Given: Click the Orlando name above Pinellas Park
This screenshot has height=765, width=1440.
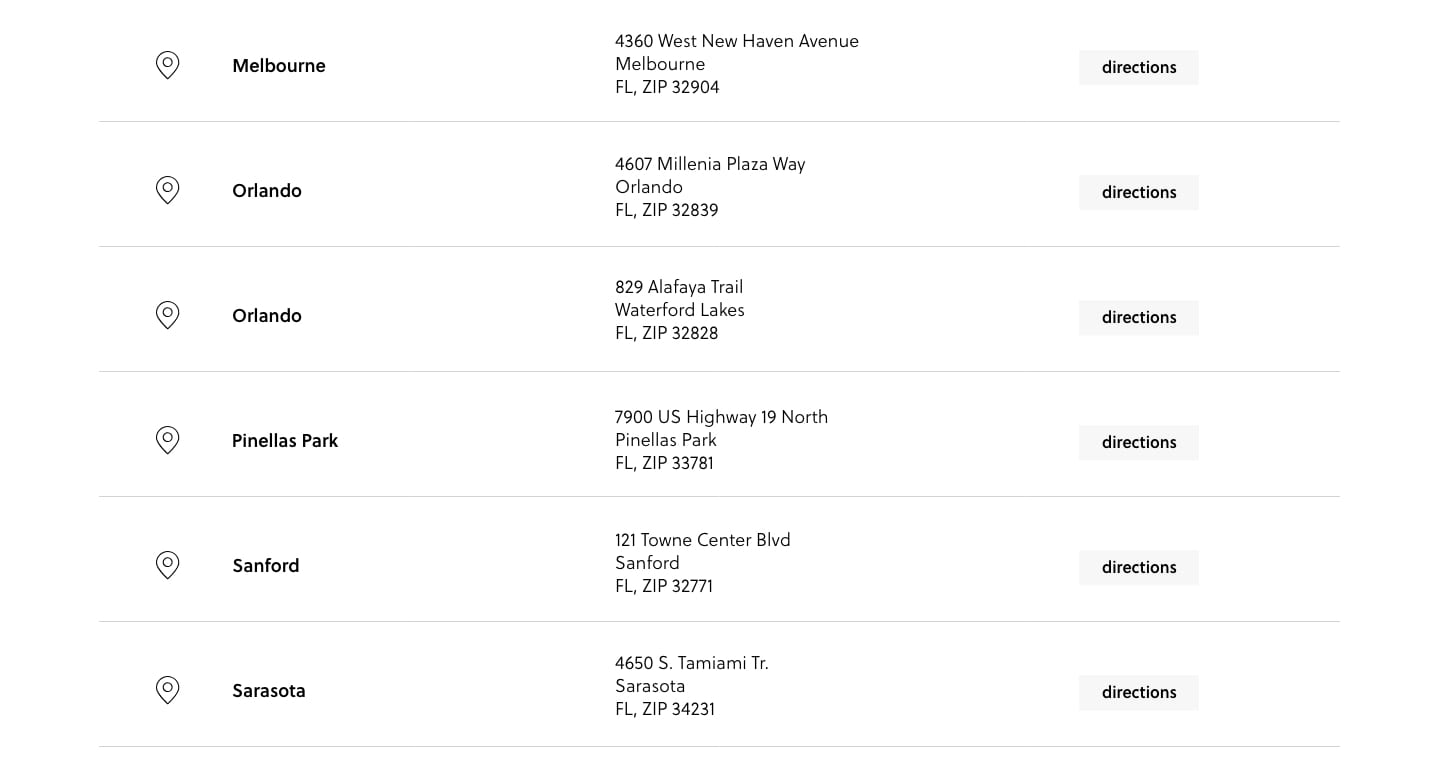Looking at the screenshot, I should (x=267, y=316).
